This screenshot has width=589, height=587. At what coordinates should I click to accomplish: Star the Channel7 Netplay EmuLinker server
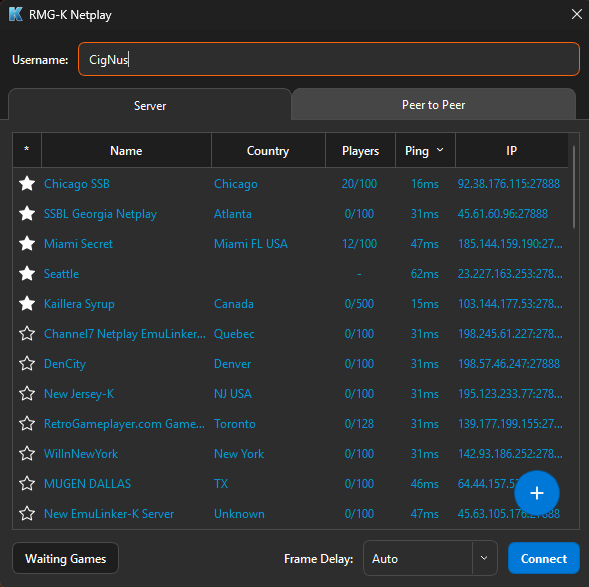pyautogui.click(x=27, y=333)
